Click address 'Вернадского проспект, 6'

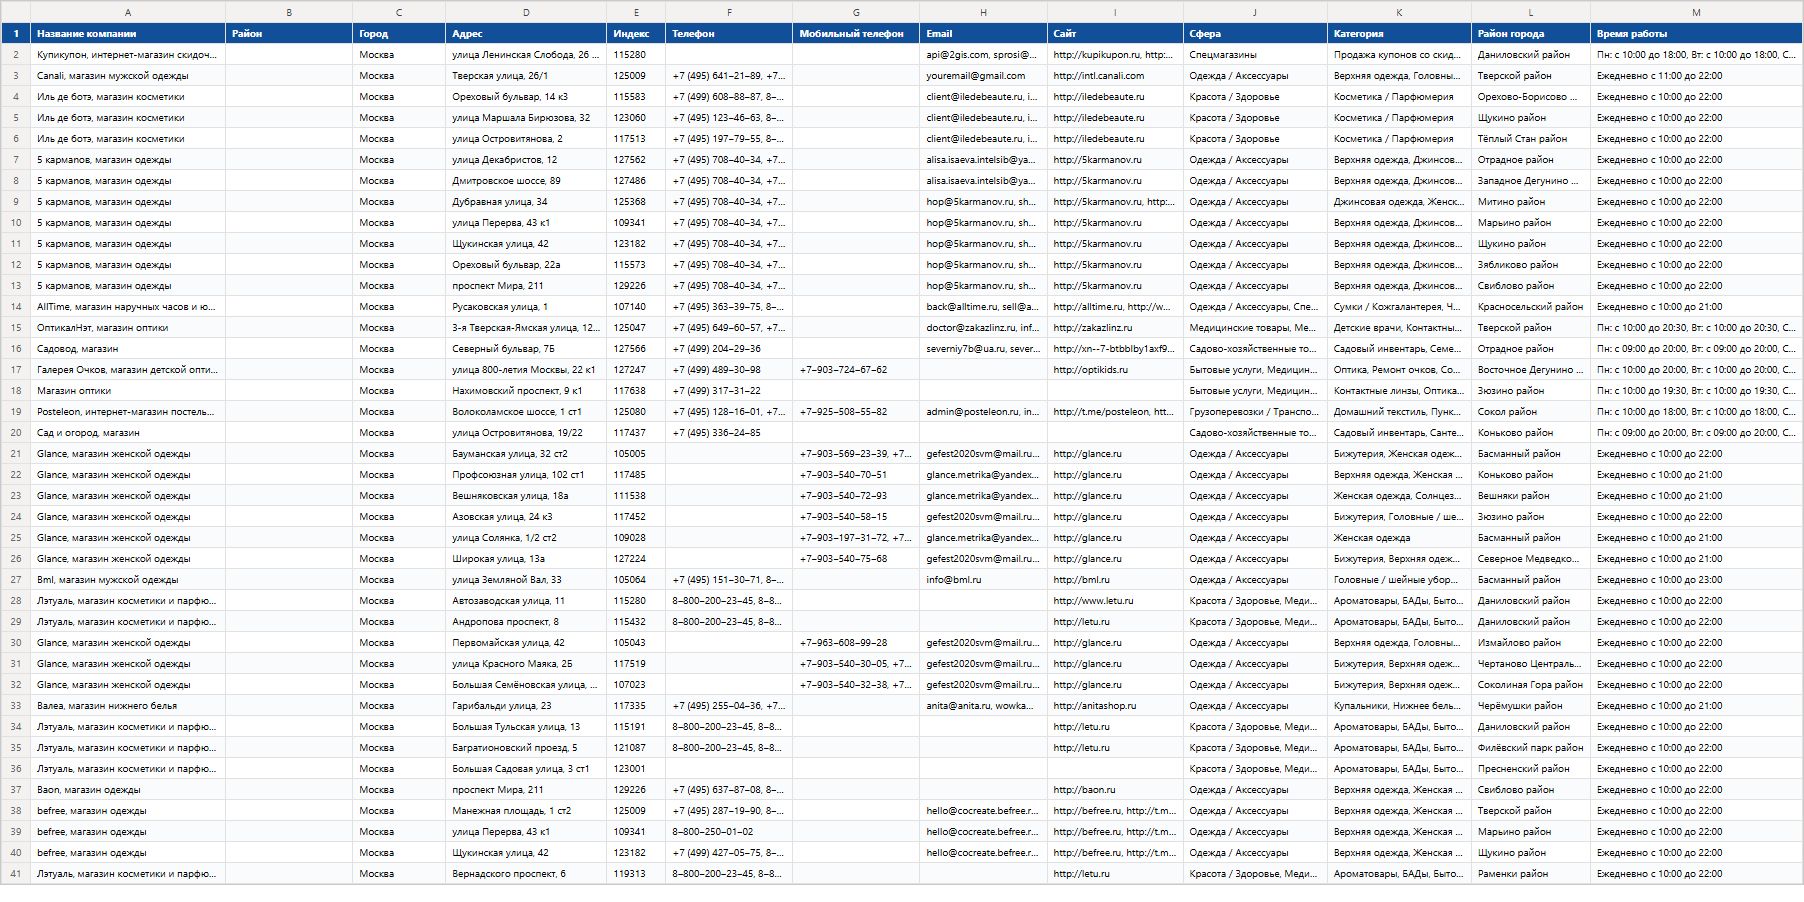click(x=526, y=874)
